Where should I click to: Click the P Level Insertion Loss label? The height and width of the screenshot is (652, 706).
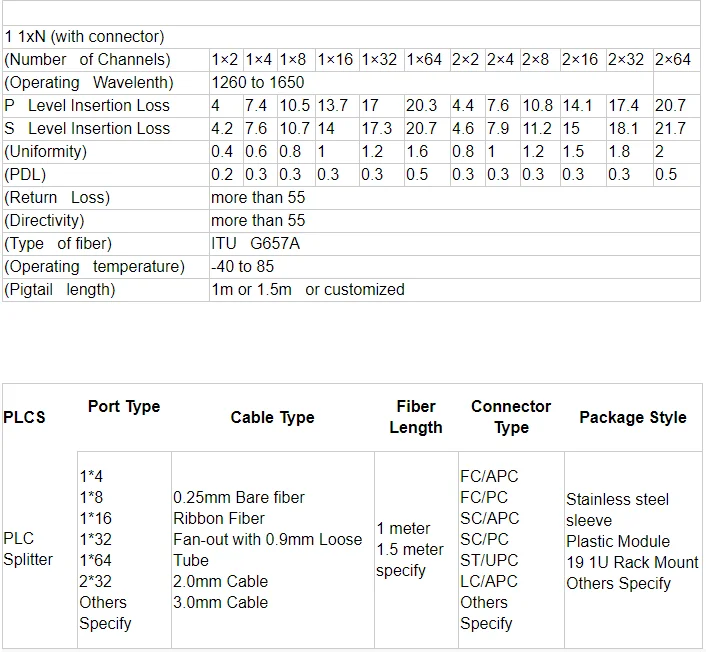88,106
